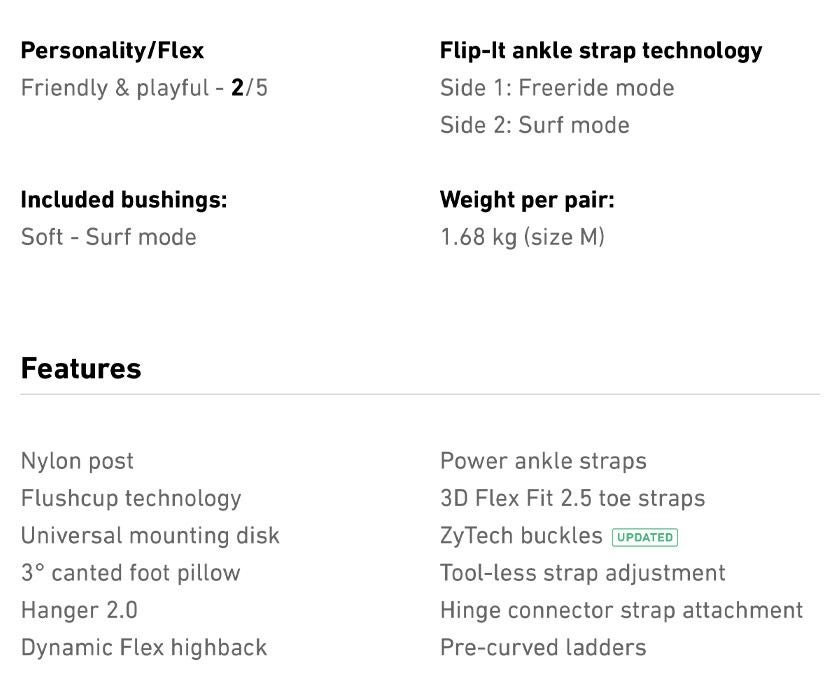Click the Flushcup technology feature

pos(131,498)
